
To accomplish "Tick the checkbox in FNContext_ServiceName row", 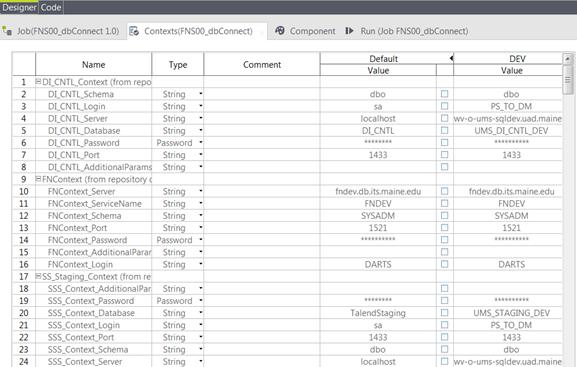I will click(x=445, y=203).
